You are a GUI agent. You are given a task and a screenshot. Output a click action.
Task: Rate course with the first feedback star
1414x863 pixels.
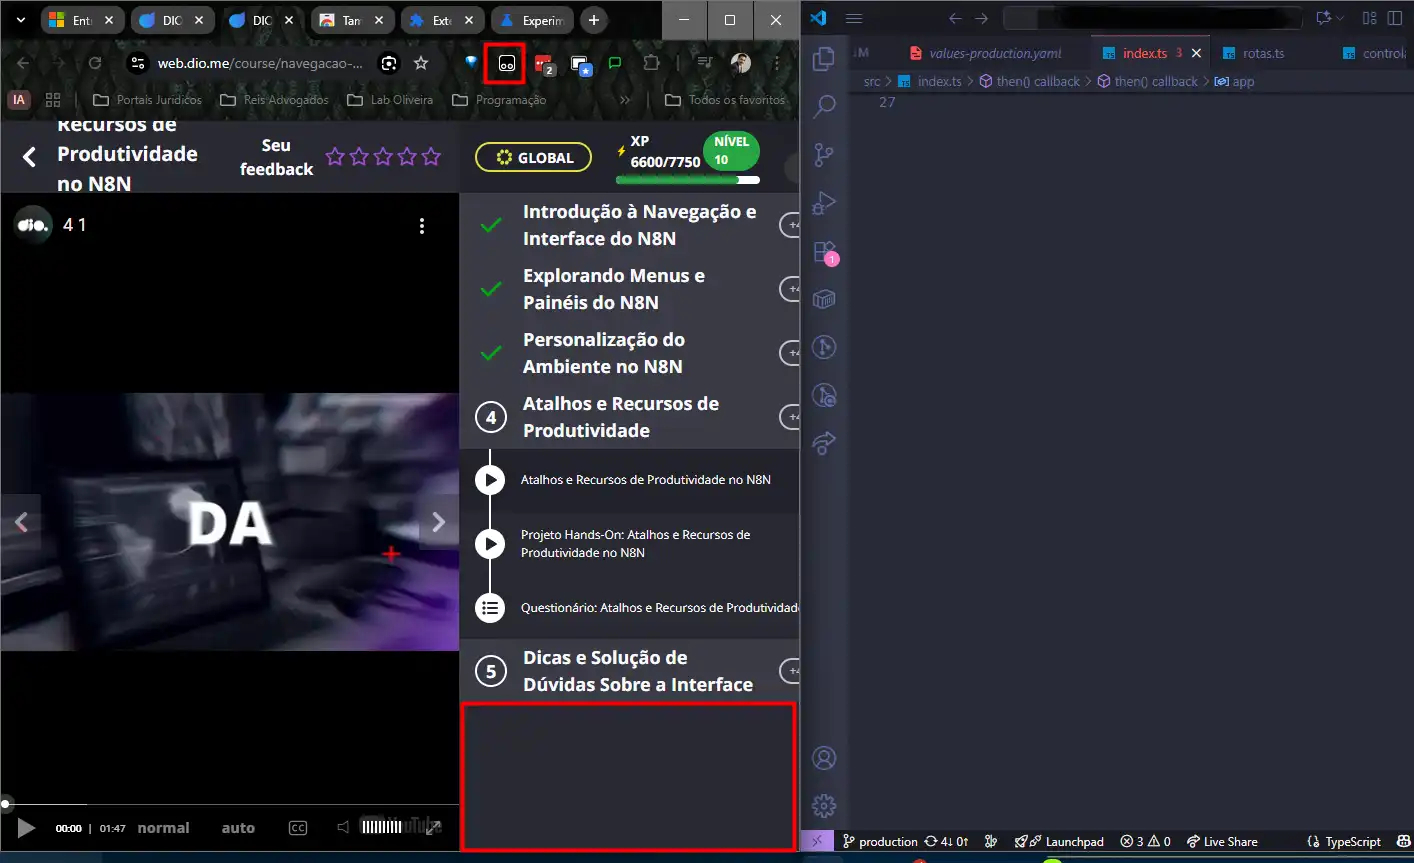point(335,156)
